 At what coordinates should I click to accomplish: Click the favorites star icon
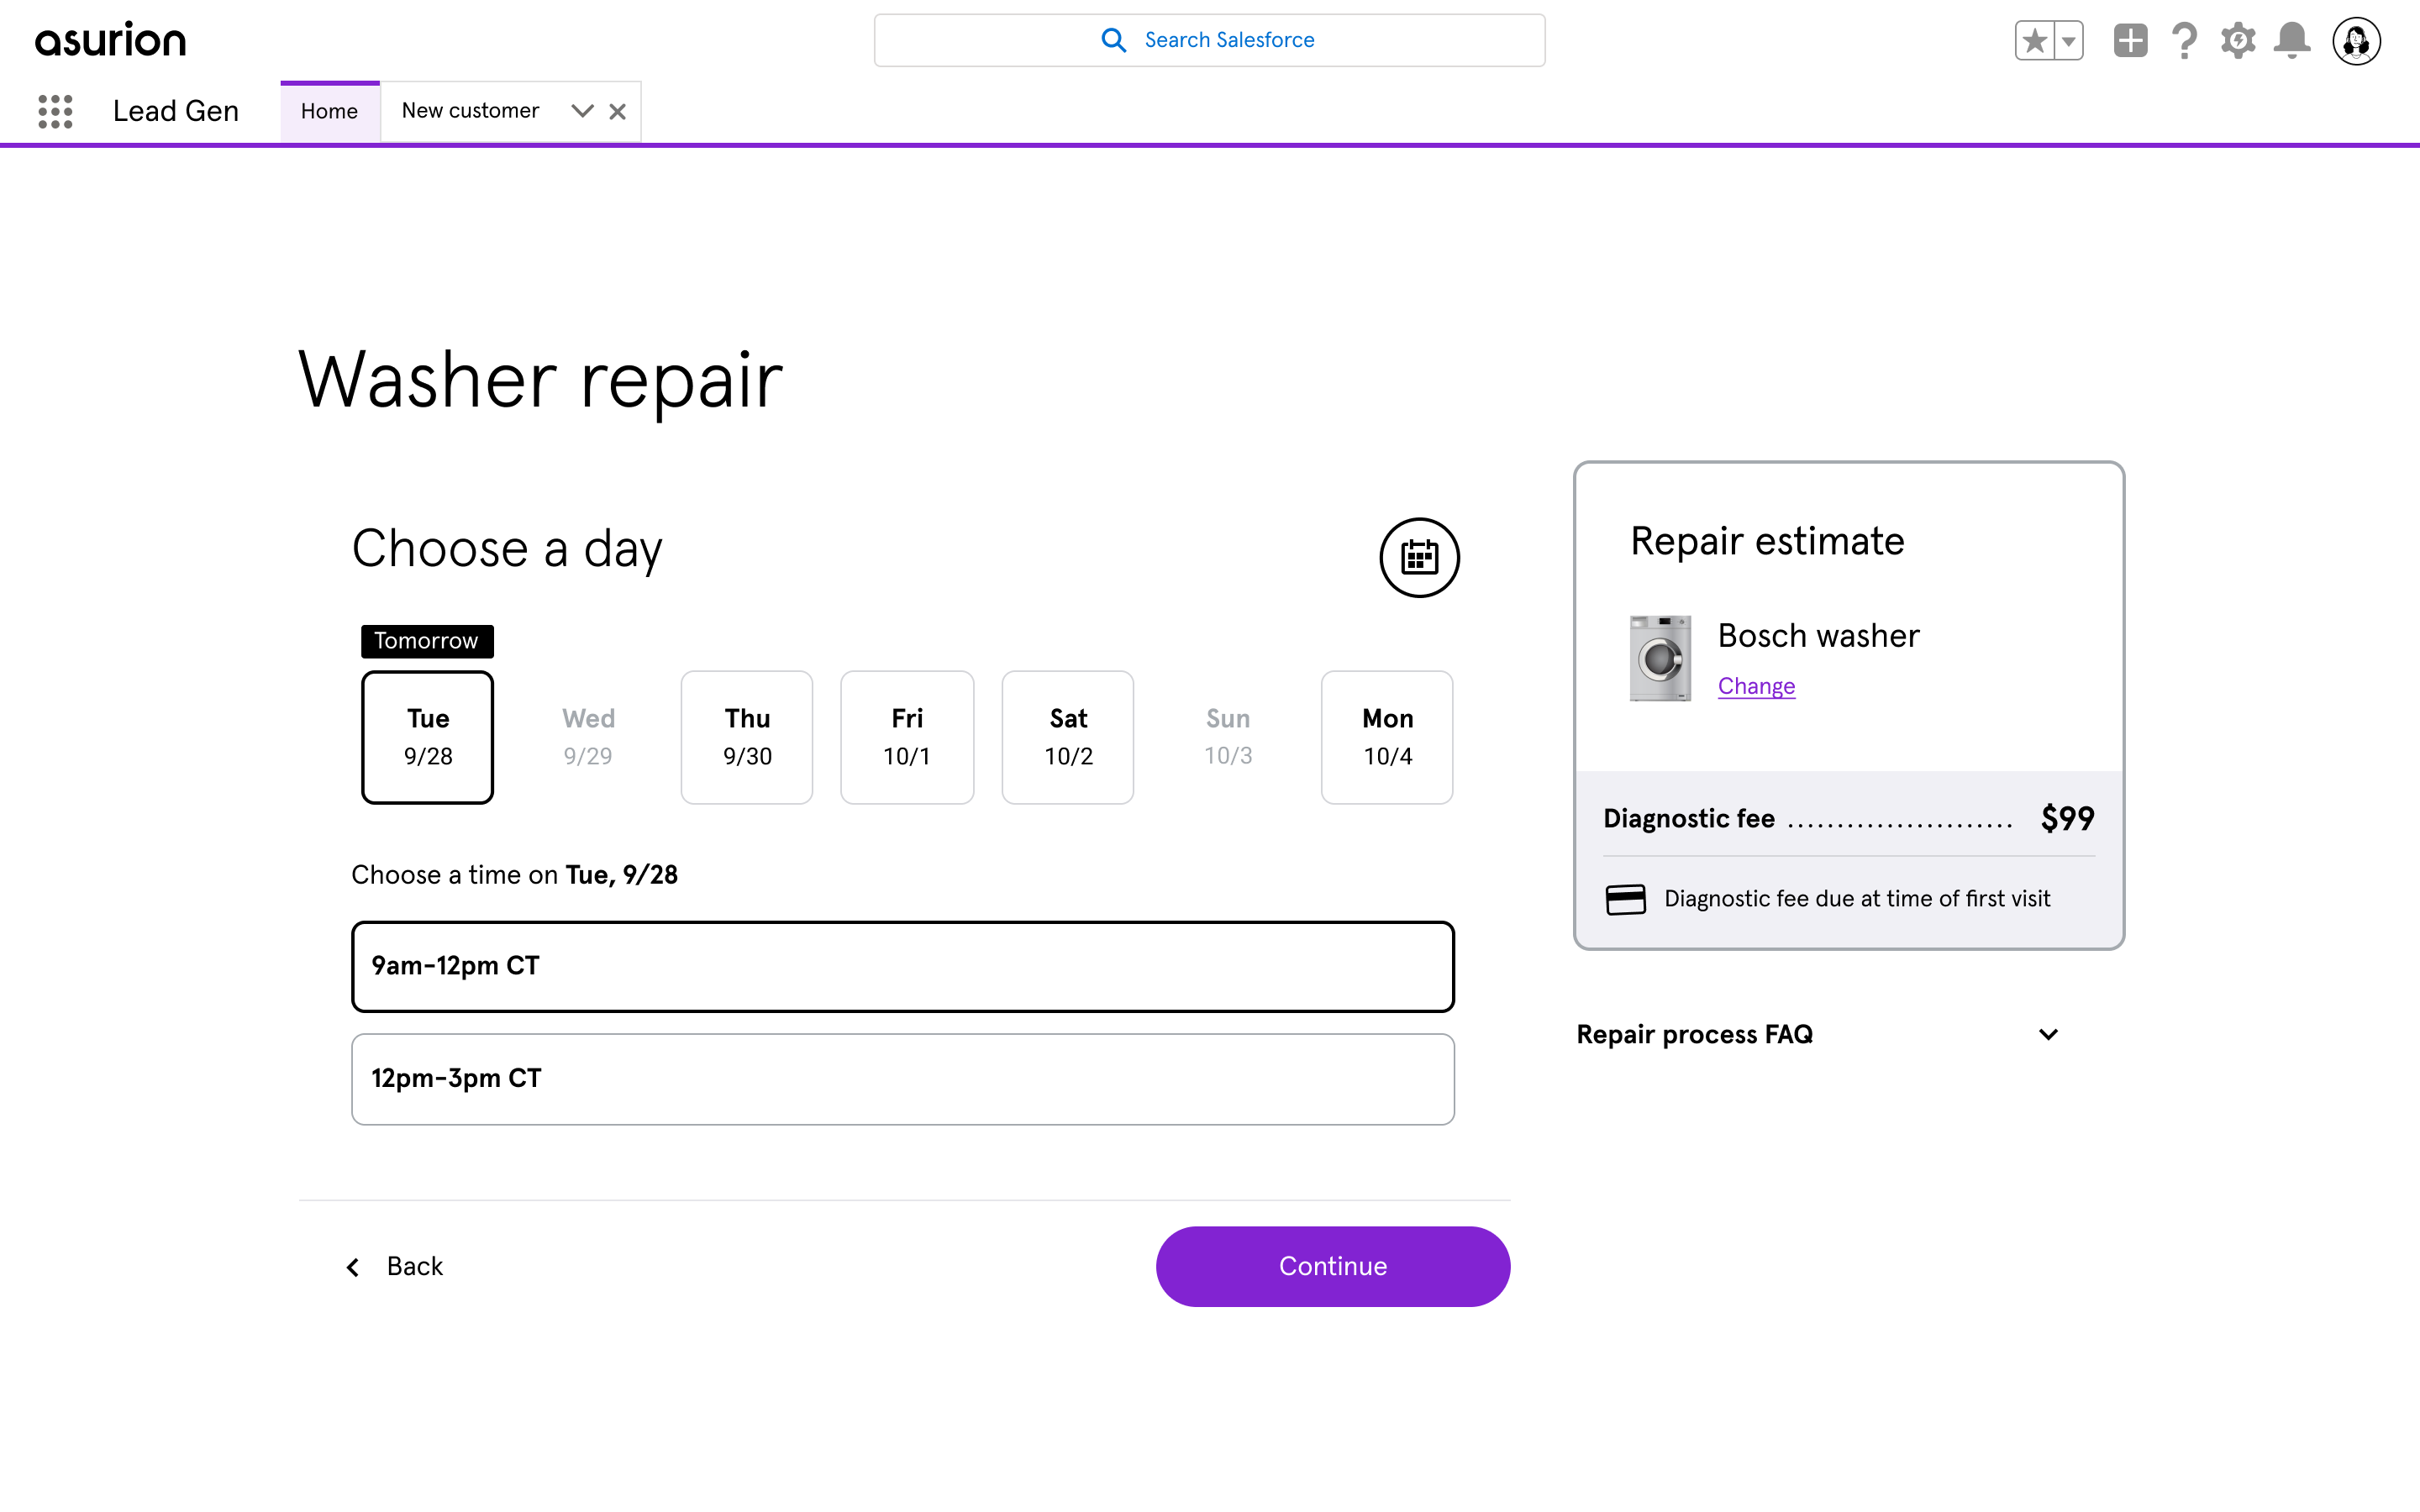coord(2034,41)
